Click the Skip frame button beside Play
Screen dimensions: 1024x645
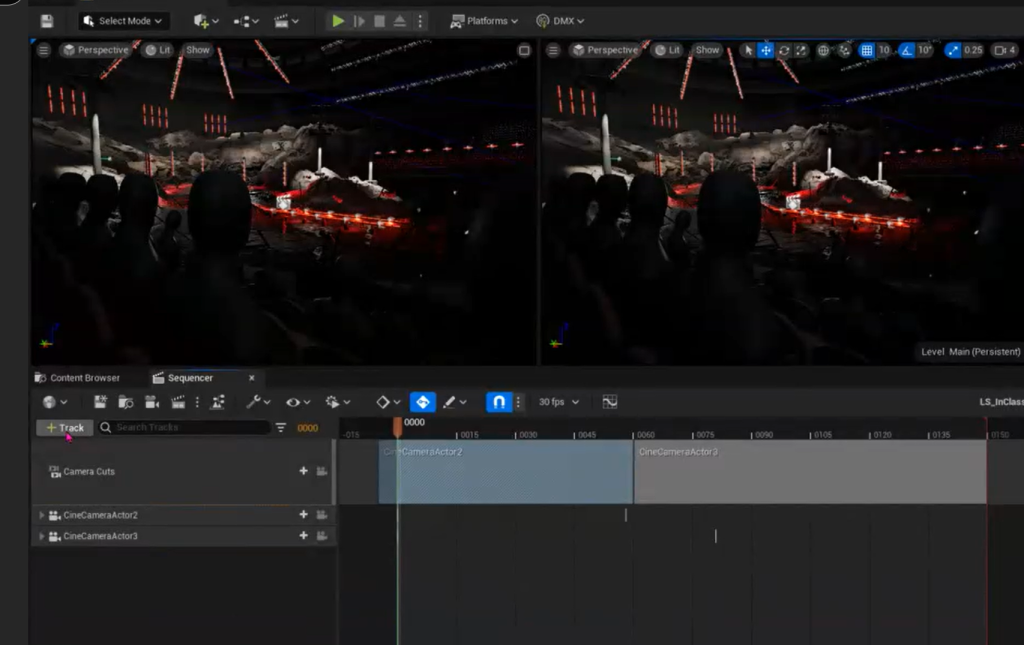click(359, 21)
